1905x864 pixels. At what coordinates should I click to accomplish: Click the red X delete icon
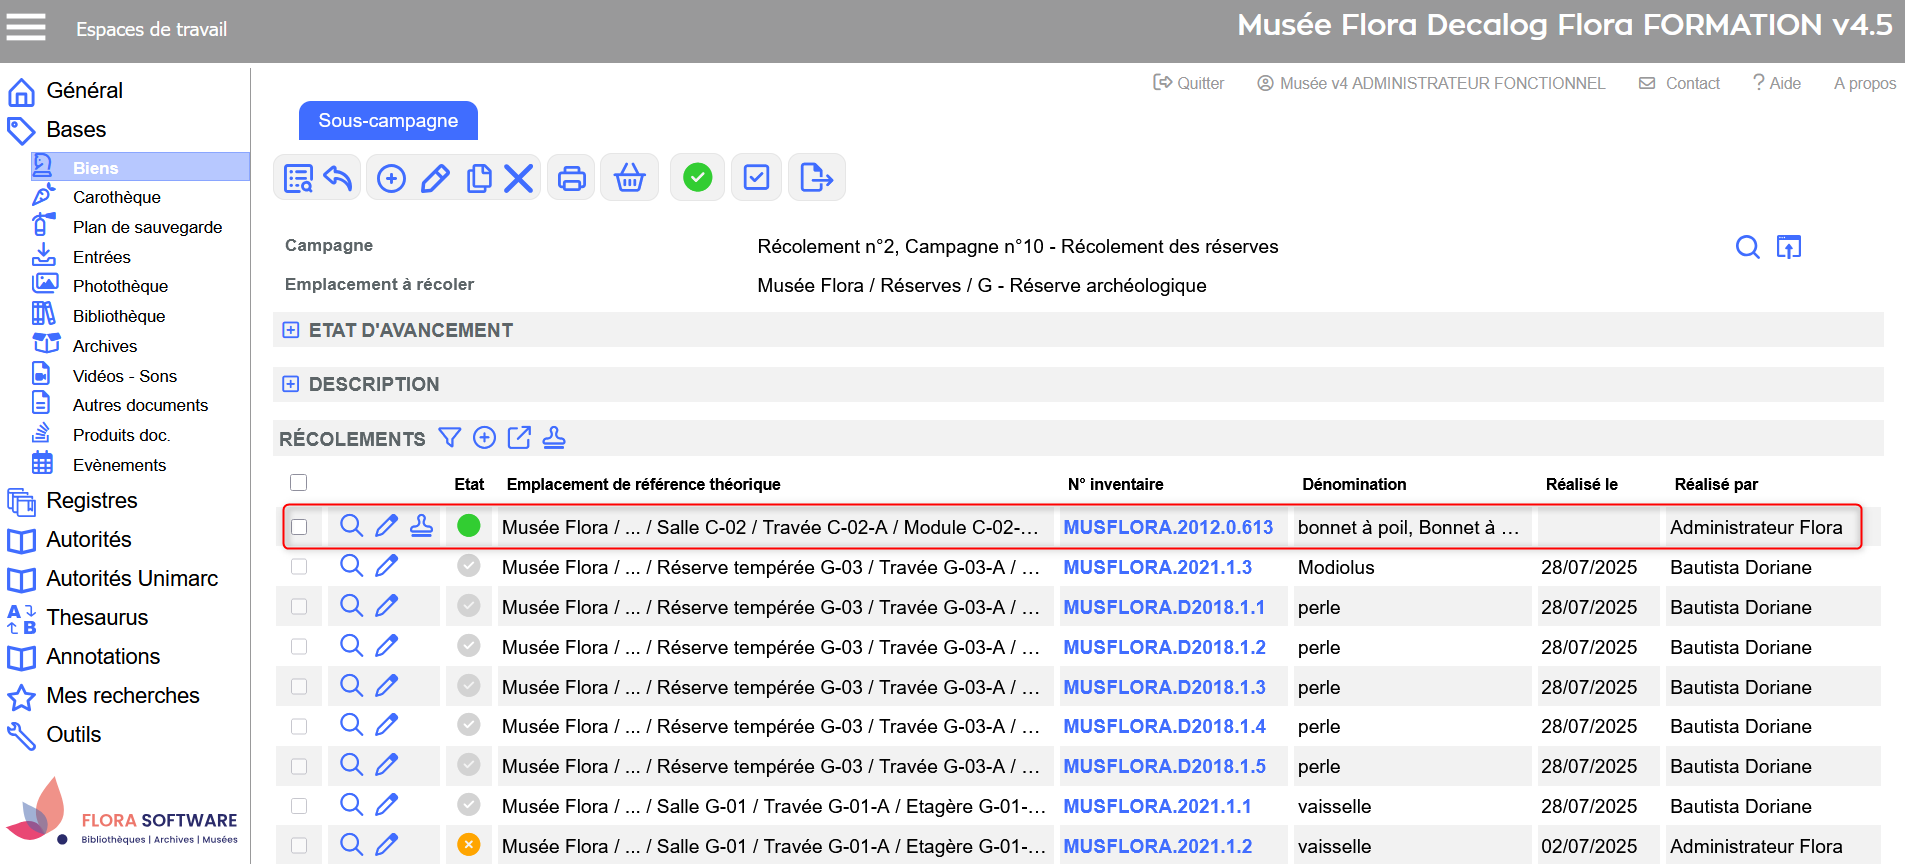click(518, 178)
